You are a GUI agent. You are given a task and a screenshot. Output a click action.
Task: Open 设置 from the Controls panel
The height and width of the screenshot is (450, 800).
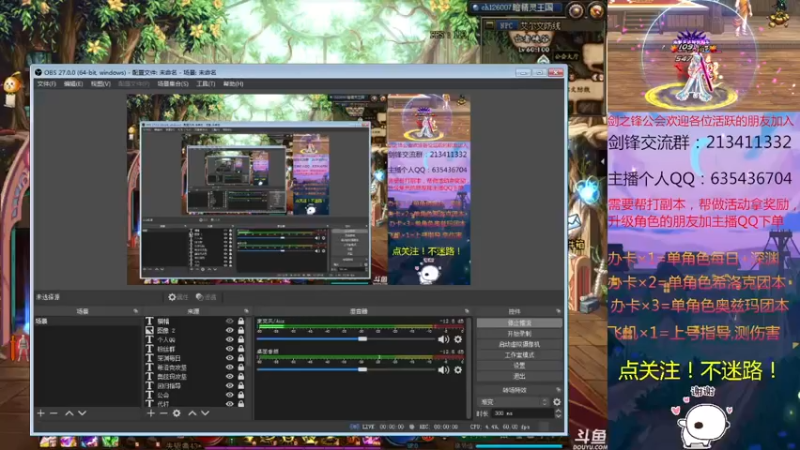[519, 366]
